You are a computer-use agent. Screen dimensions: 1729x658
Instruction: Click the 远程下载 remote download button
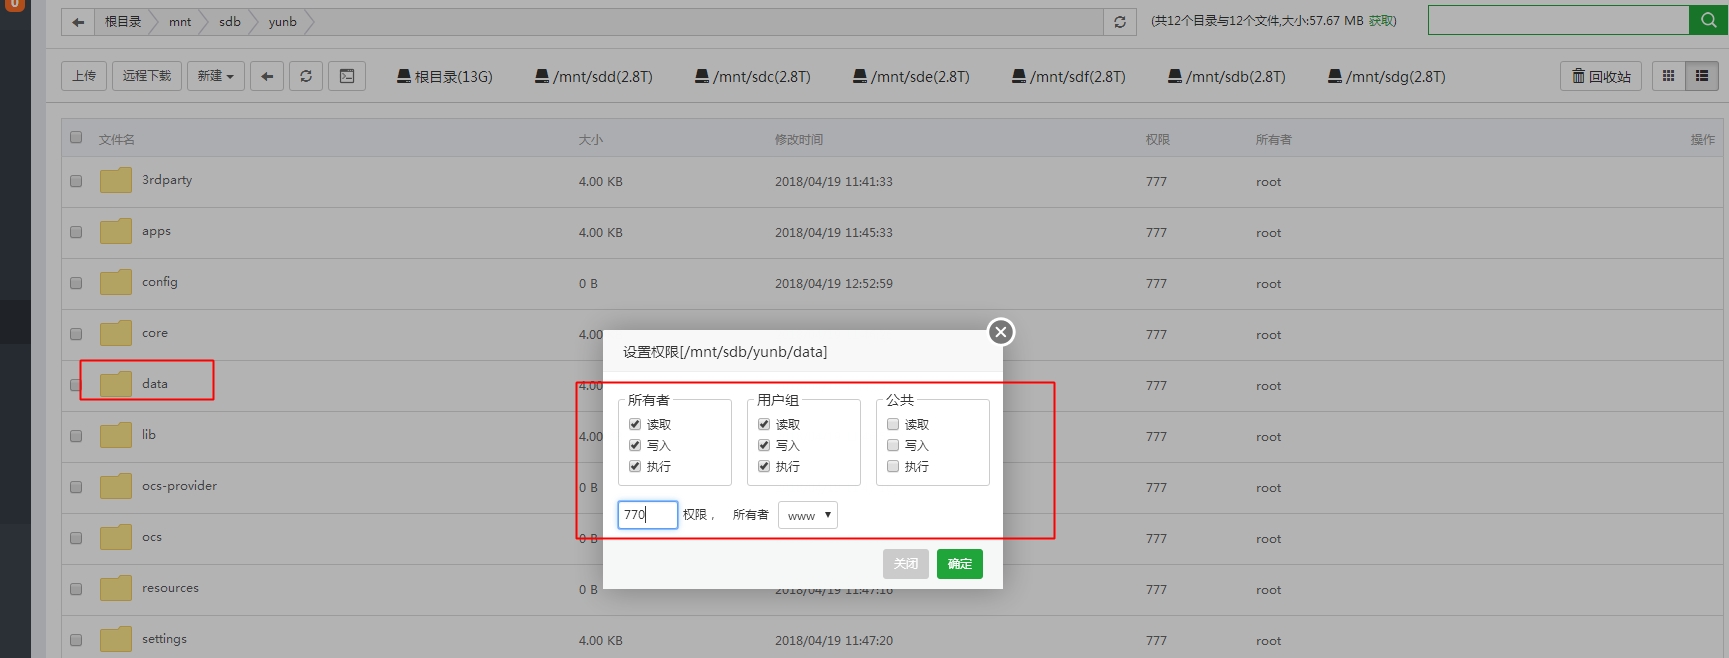pos(147,76)
